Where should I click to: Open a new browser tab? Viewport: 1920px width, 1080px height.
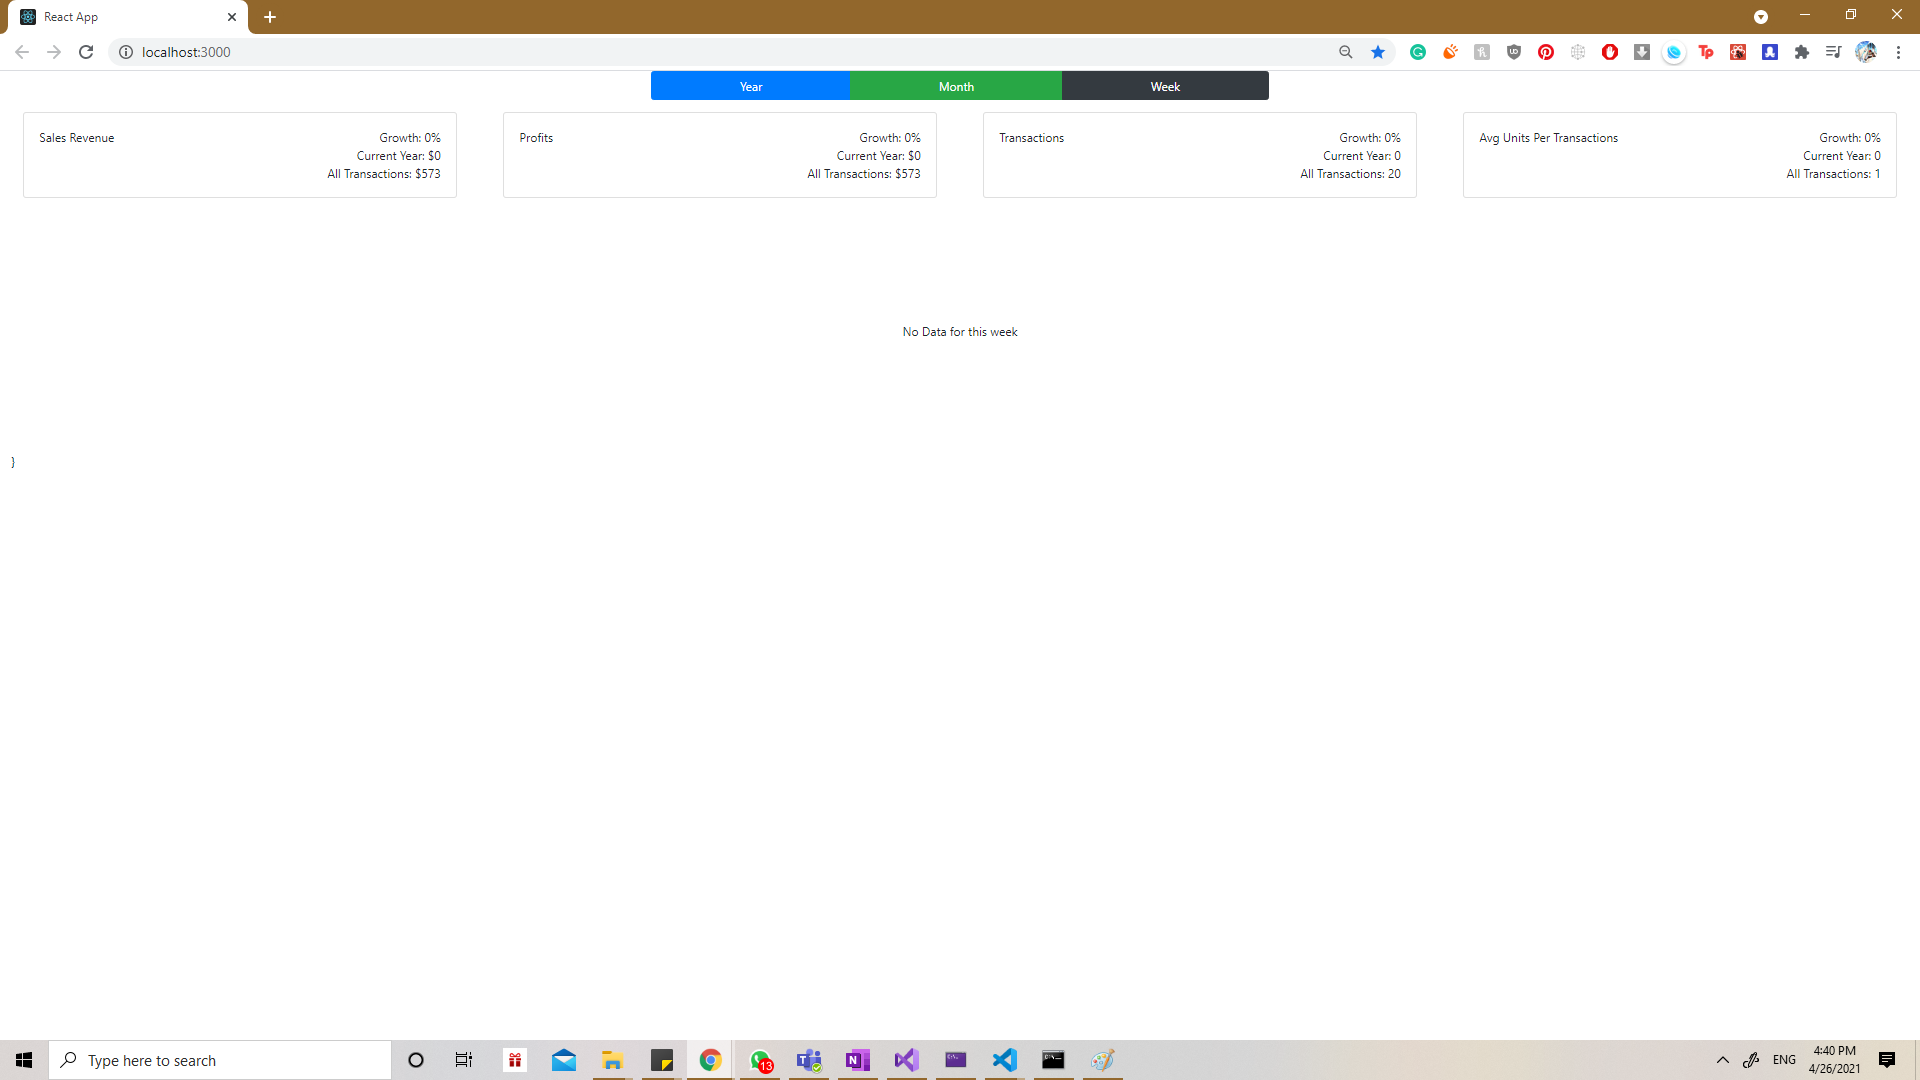pyautogui.click(x=269, y=17)
